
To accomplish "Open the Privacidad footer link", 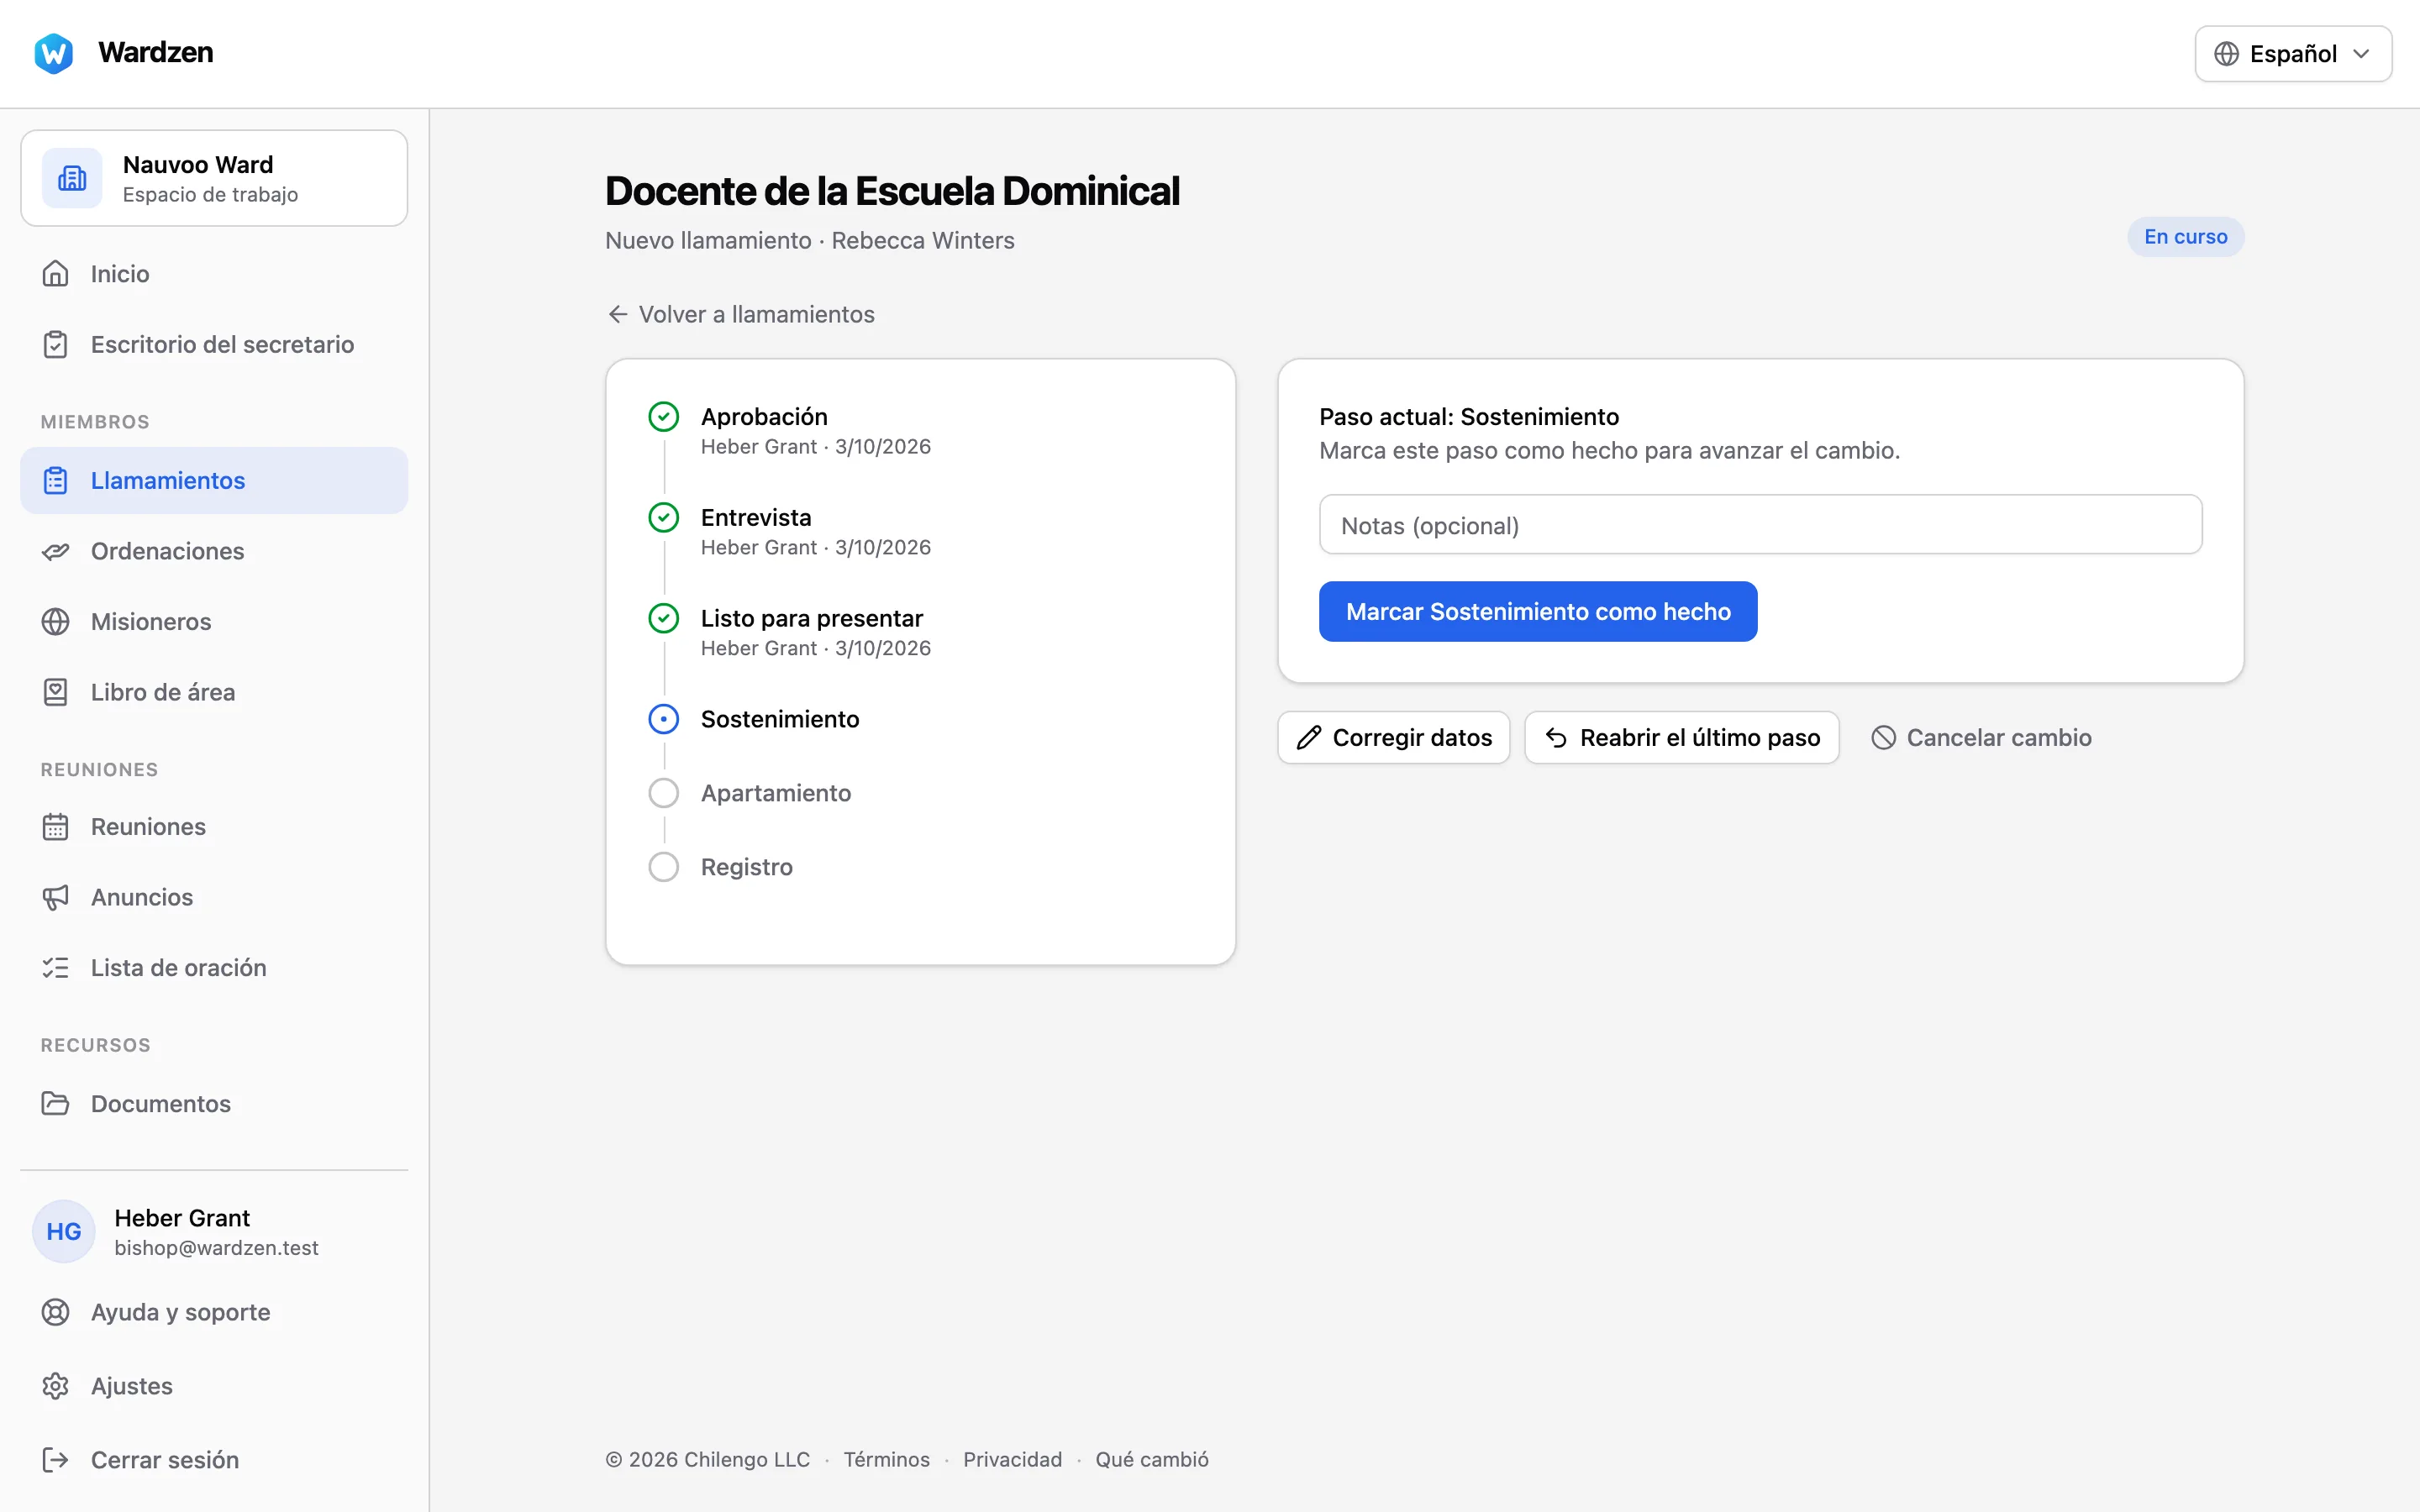I will pos(1013,1459).
